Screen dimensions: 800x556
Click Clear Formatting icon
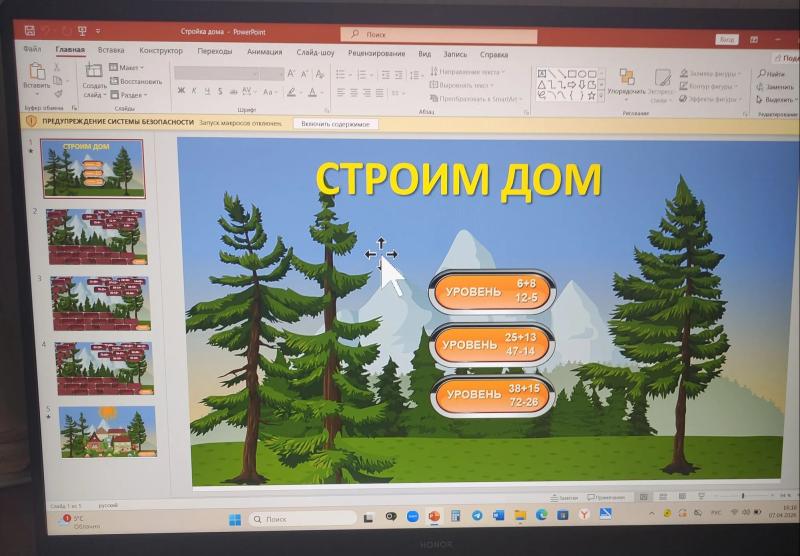320,74
